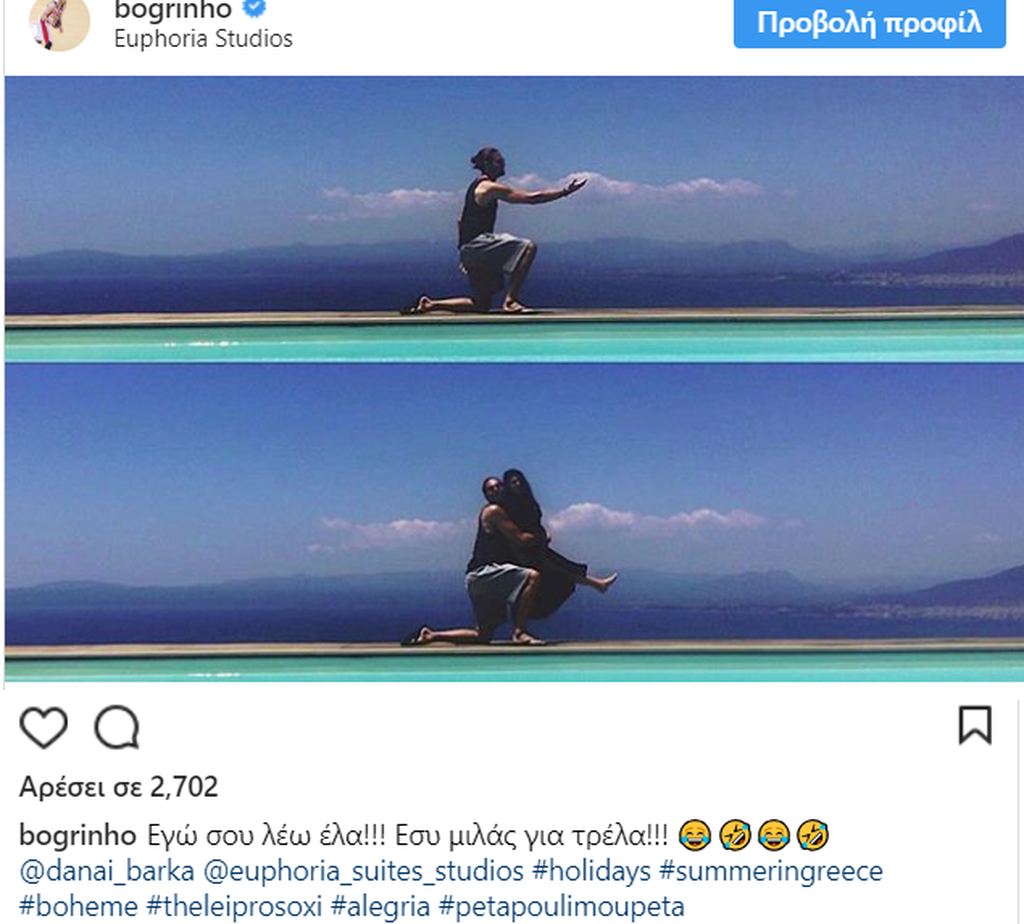View who liked via Αρέσει σε 2,702
This screenshot has width=1024, height=924.
click(118, 787)
